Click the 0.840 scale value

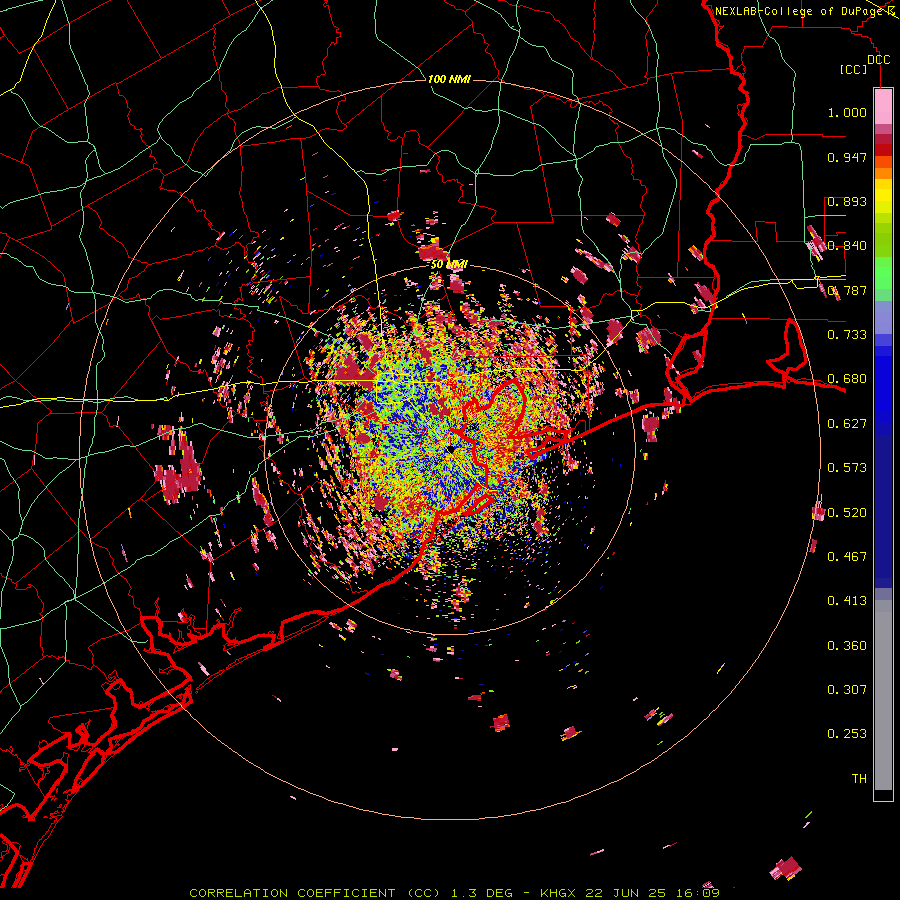point(847,246)
